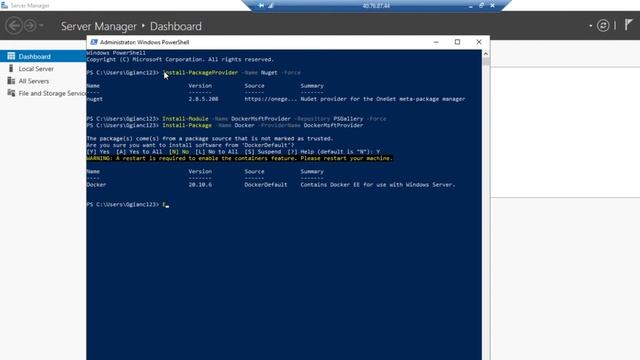
Task: Click the File and Storage Services icon
Action: (11, 93)
